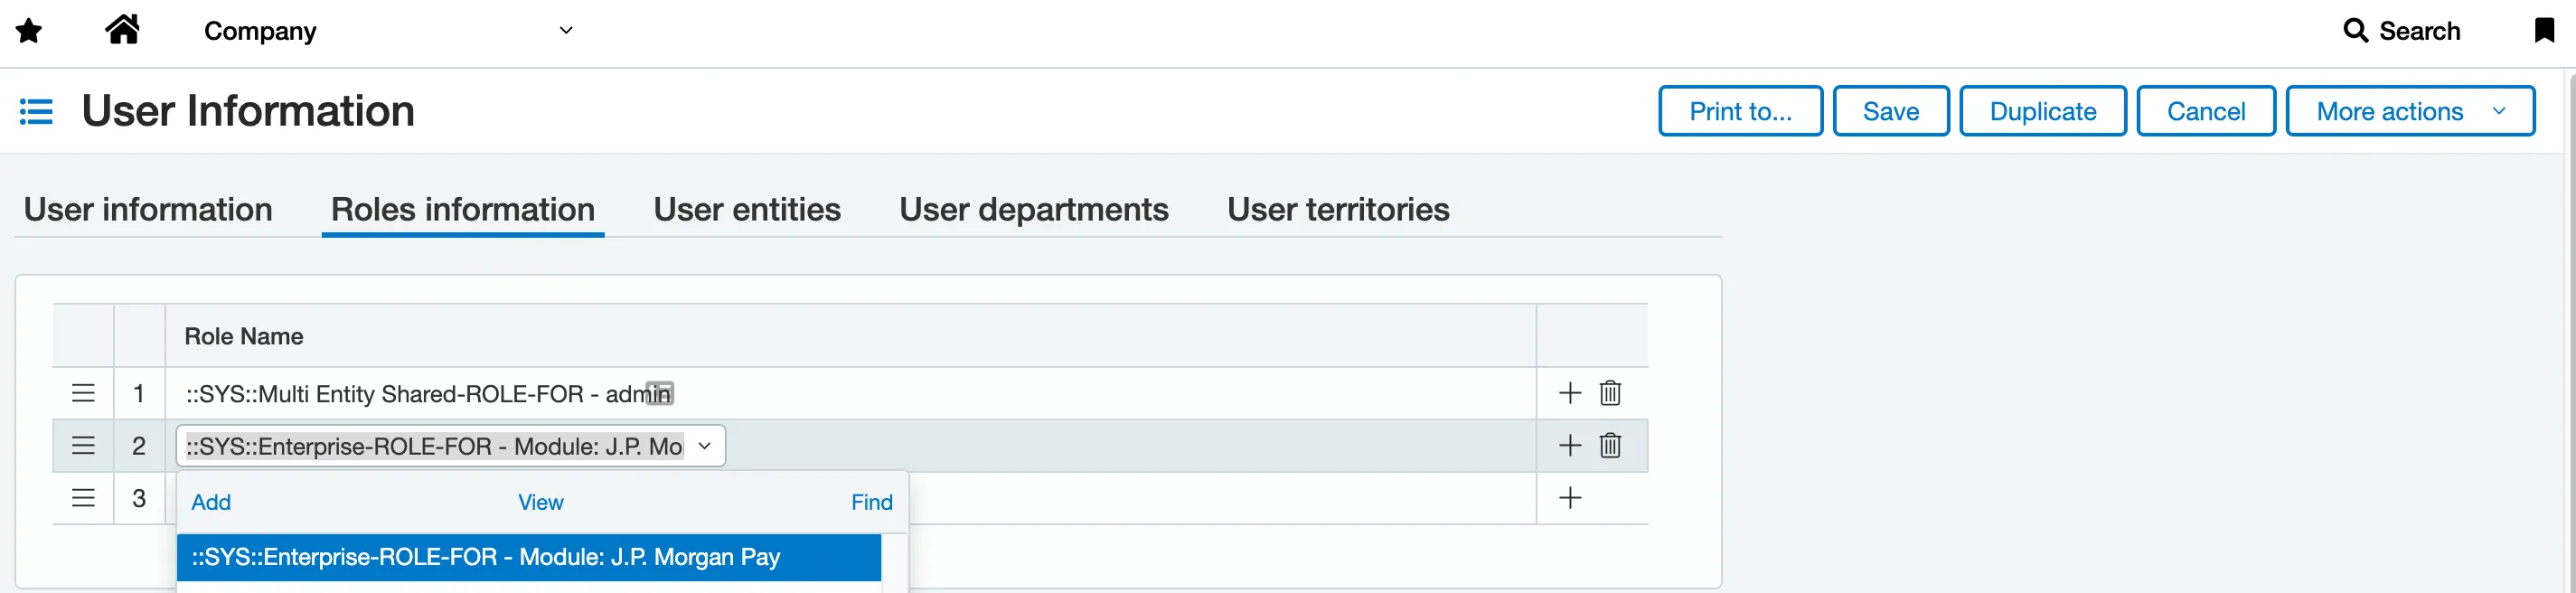Open the More actions dropdown
The height and width of the screenshot is (593, 2576).
(2410, 111)
